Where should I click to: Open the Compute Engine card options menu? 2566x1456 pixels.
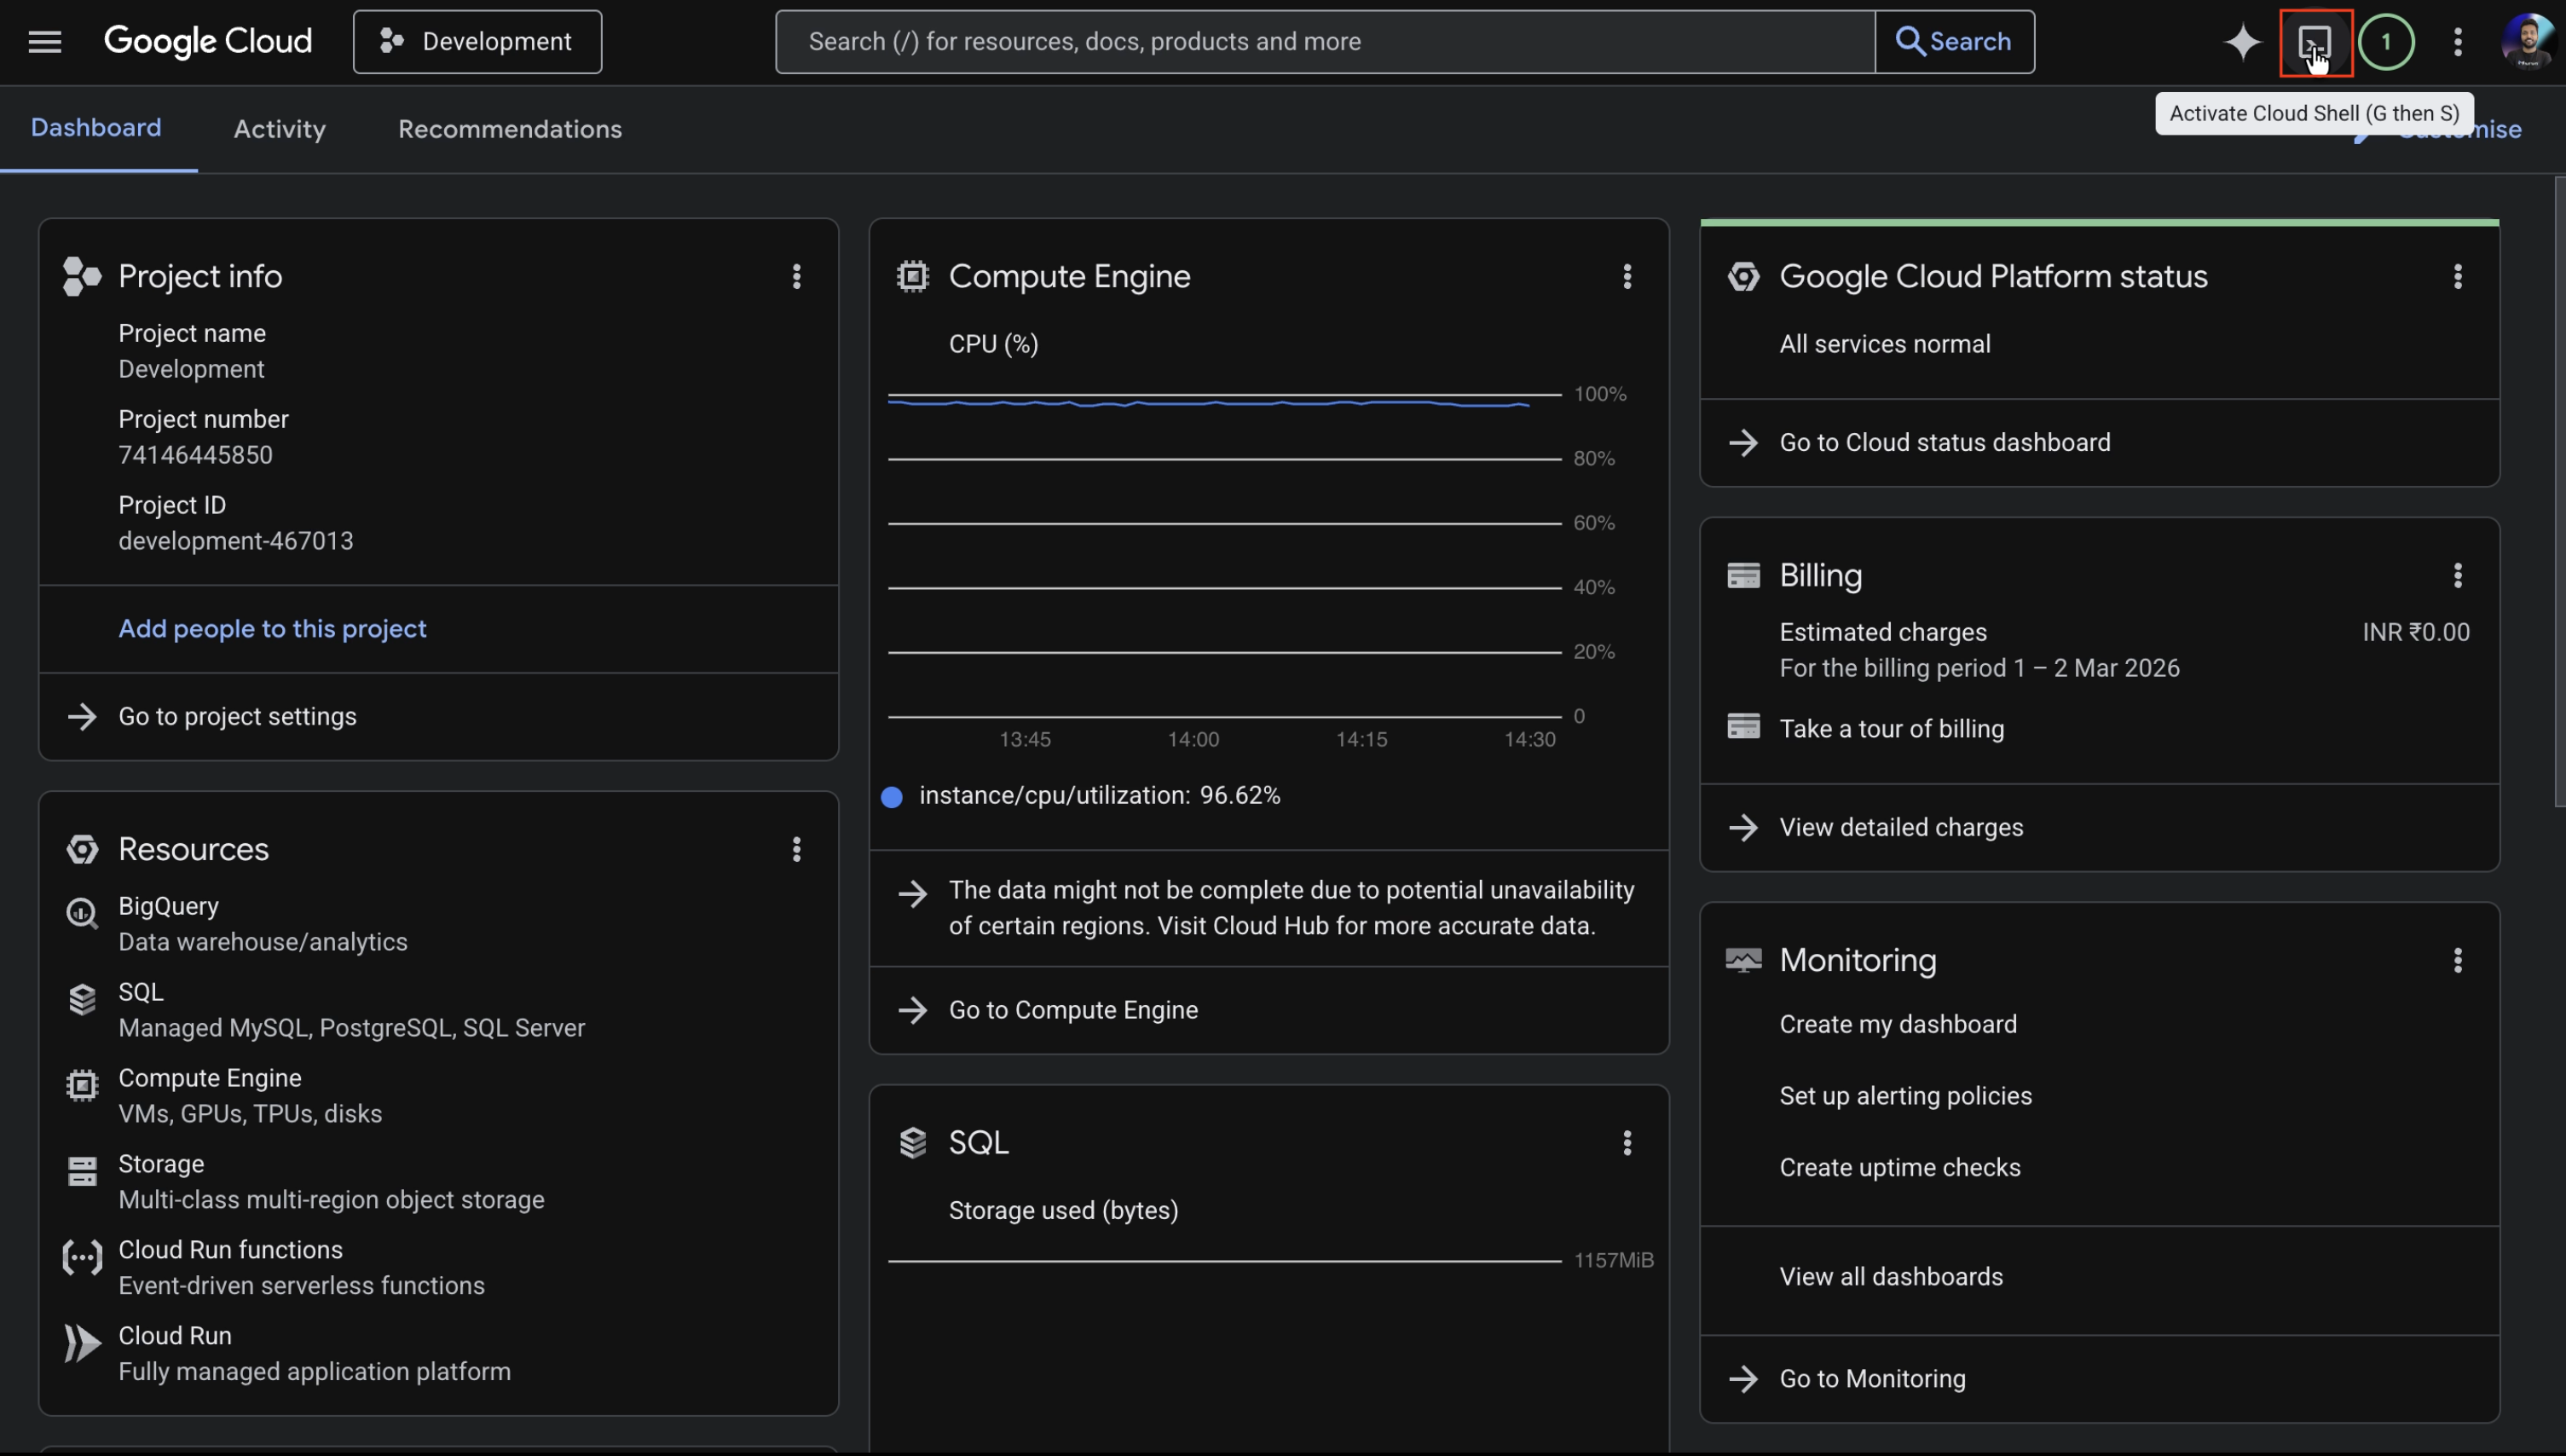pyautogui.click(x=1627, y=276)
